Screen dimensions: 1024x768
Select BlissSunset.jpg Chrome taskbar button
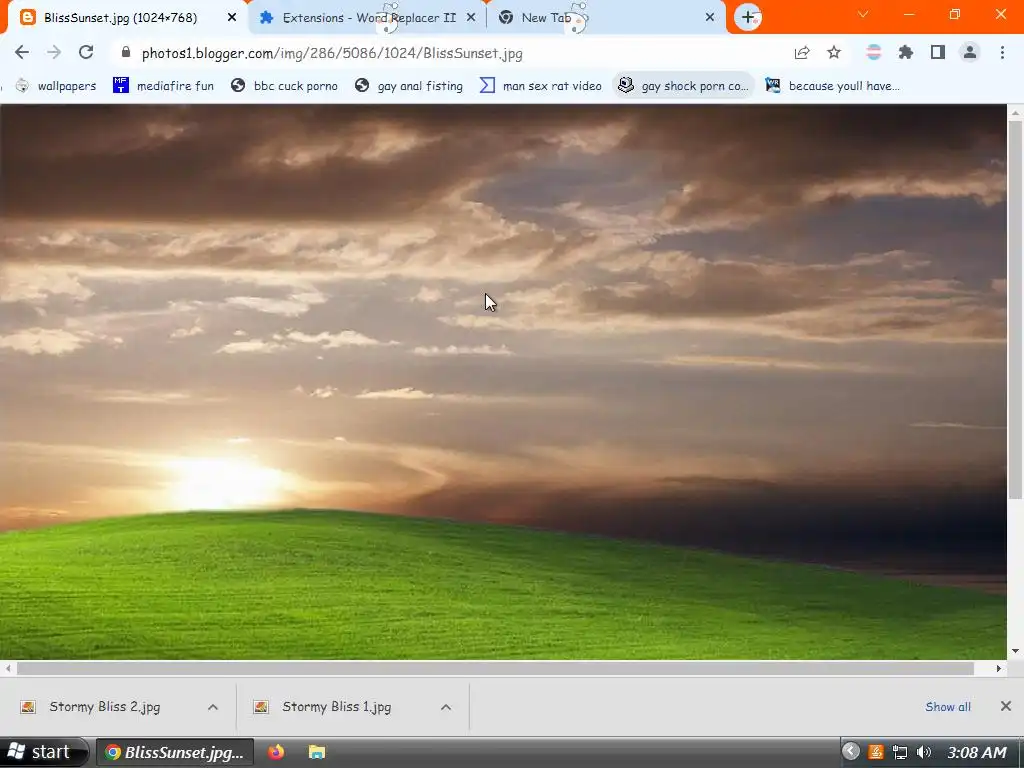click(x=175, y=752)
